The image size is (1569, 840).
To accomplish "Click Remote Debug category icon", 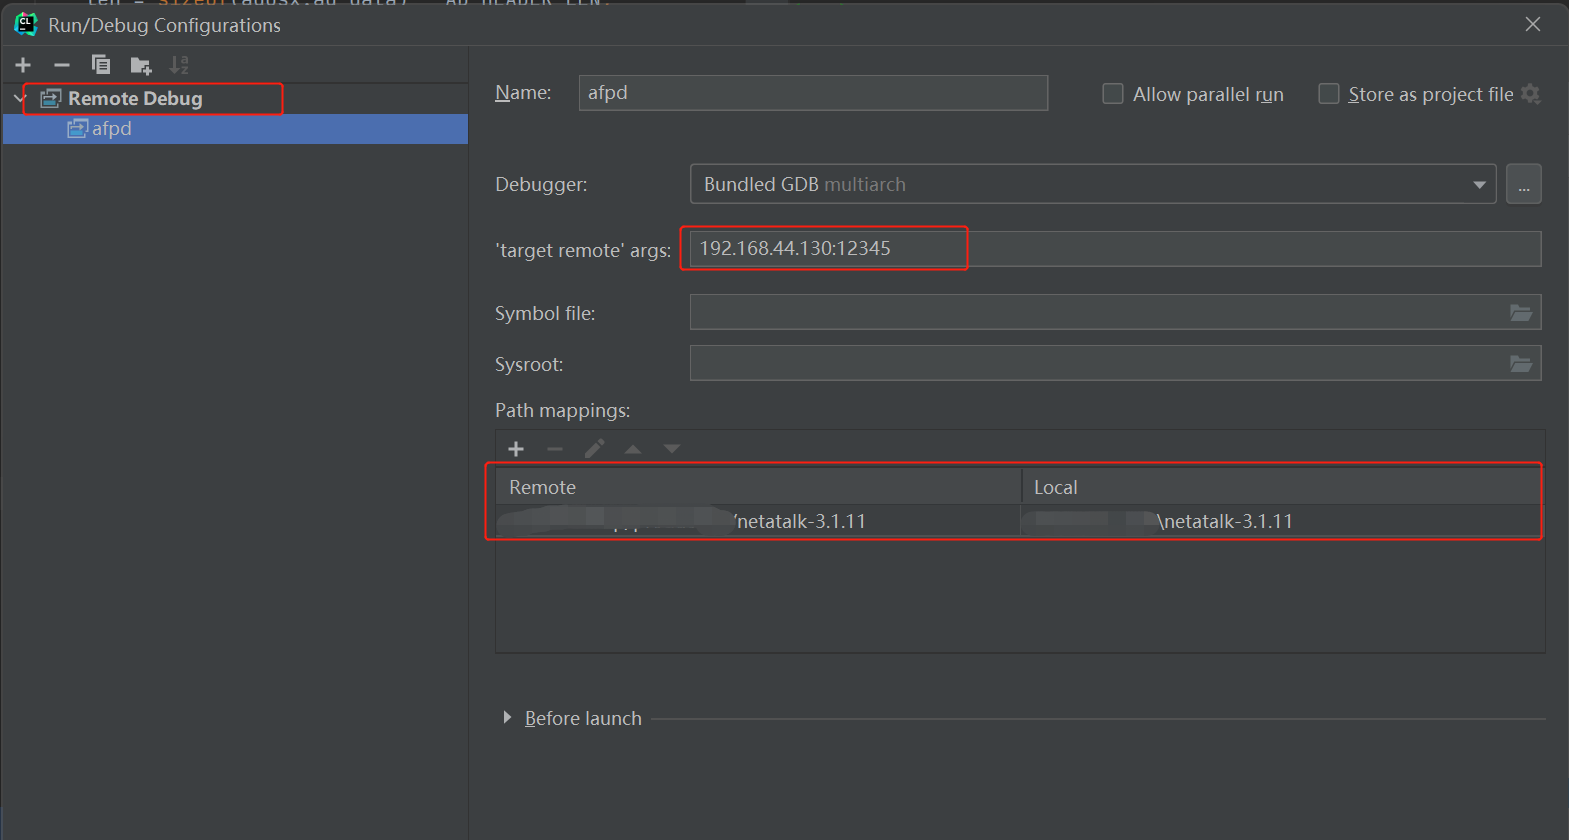I will tap(51, 98).
